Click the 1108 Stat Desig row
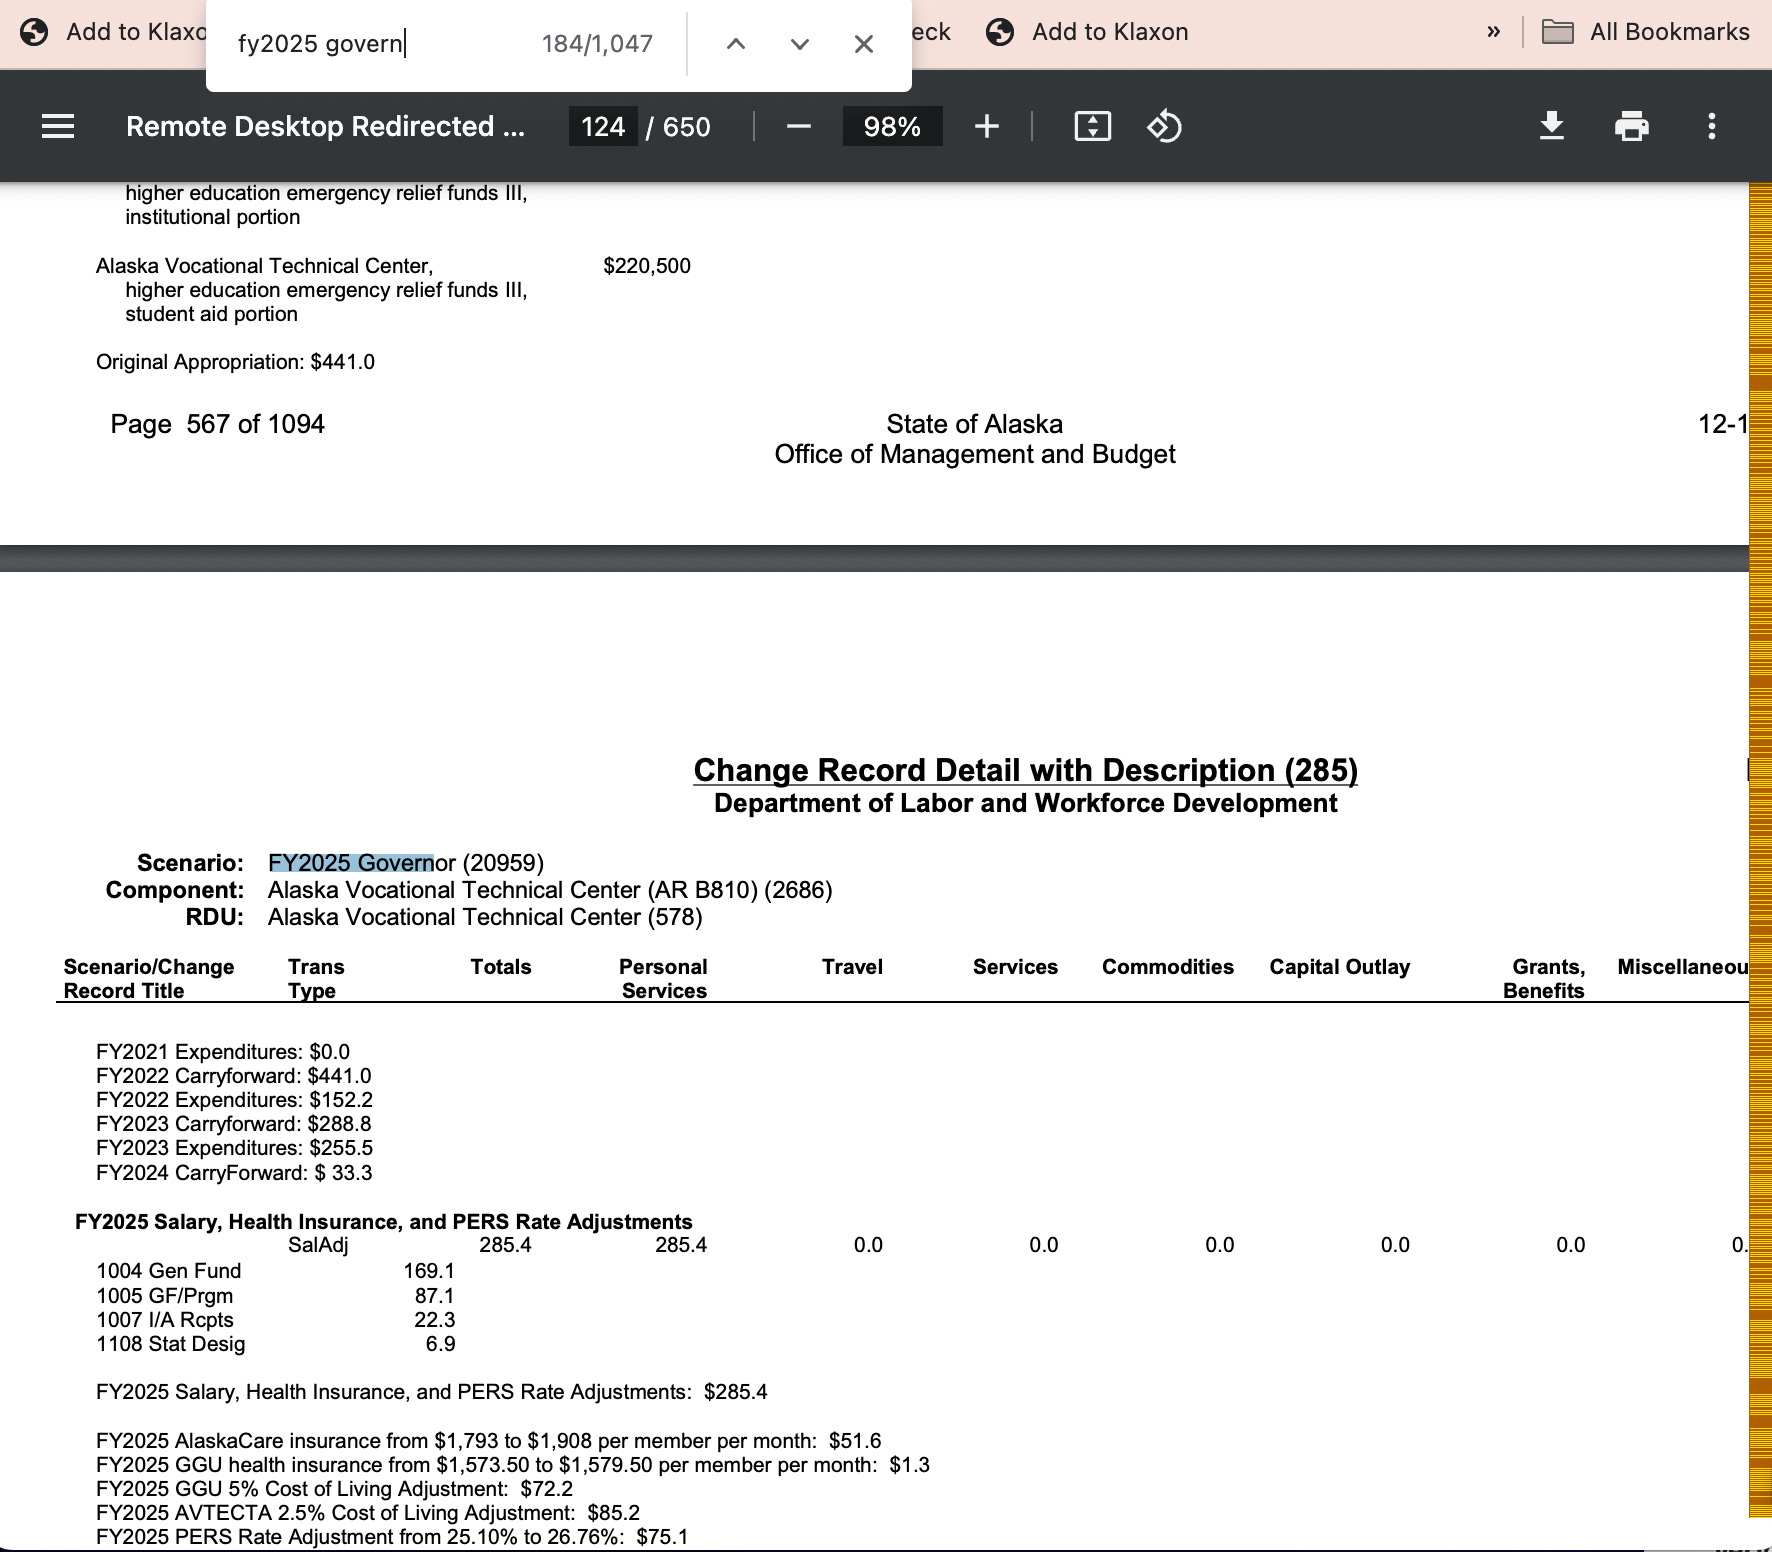 click(275, 1344)
